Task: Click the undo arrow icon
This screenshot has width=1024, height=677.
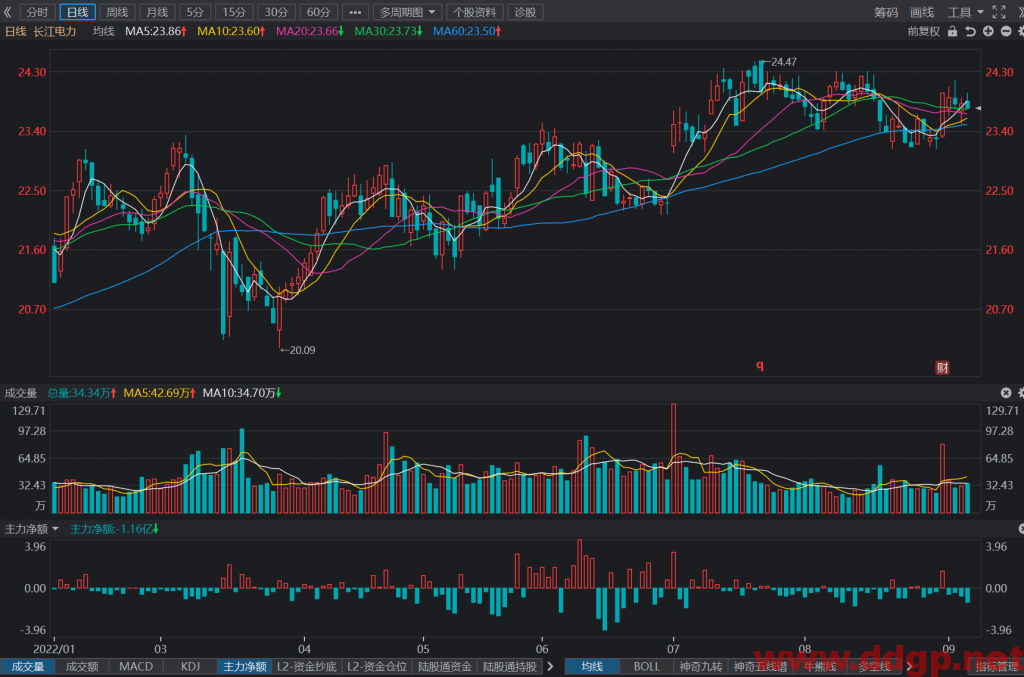Action: coord(970,31)
